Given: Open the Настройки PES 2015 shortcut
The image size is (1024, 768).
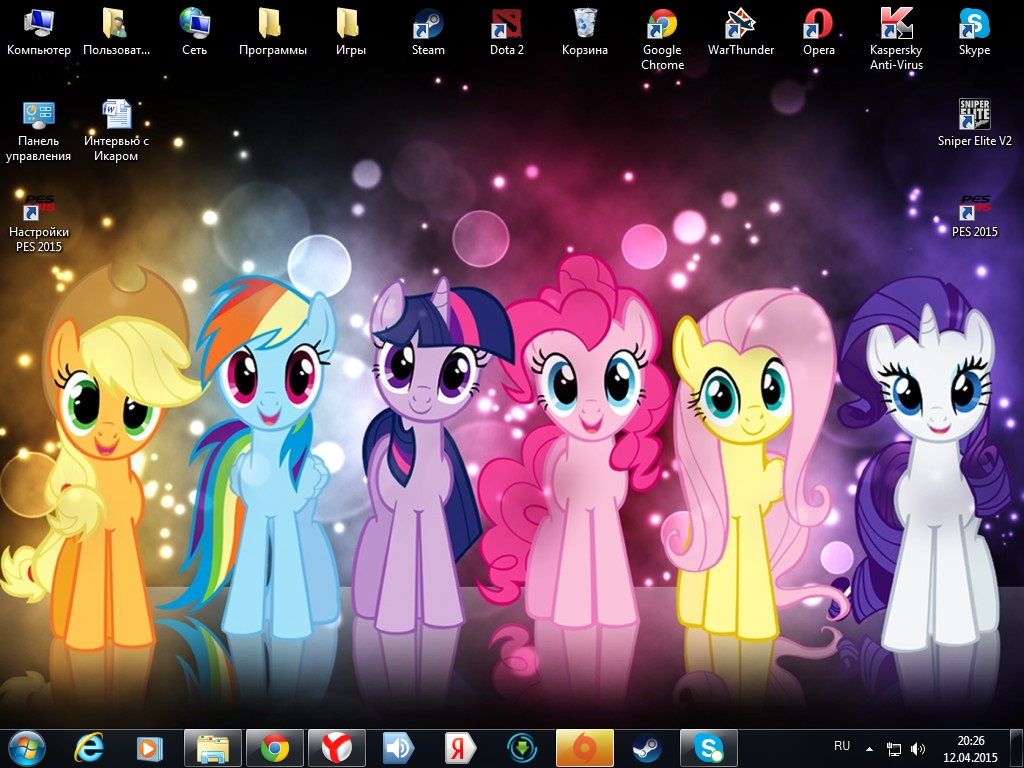Looking at the screenshot, I should [x=39, y=222].
